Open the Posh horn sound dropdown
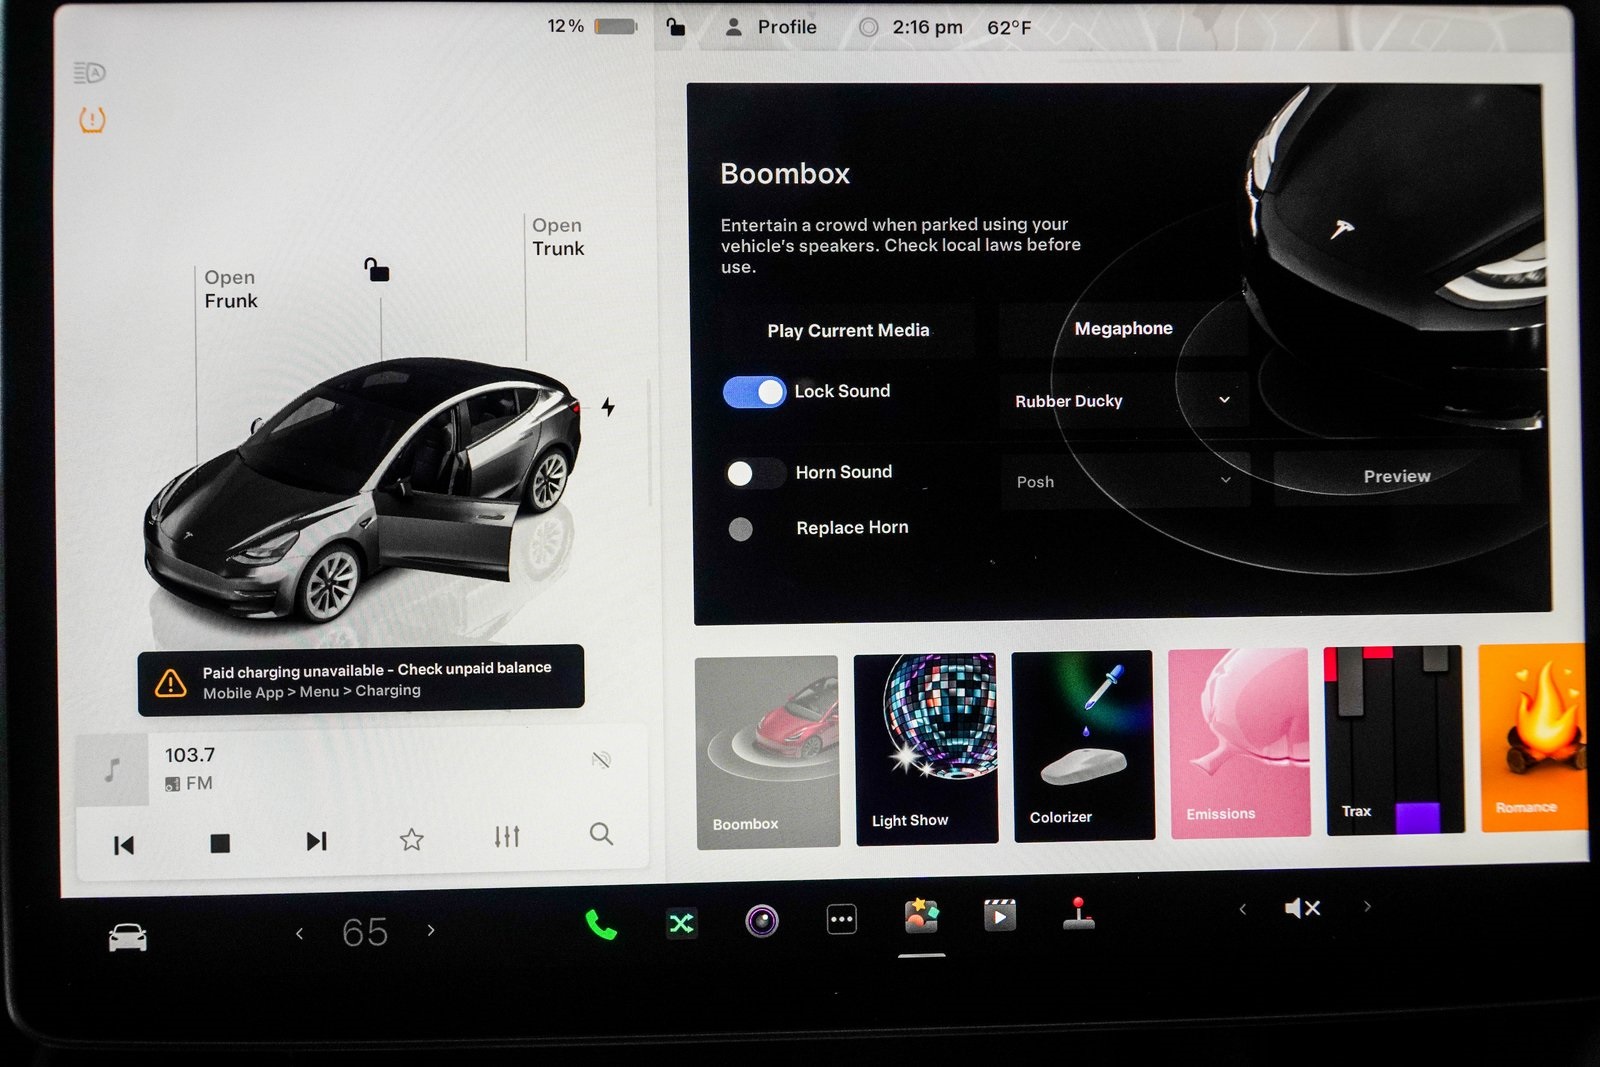Viewport: 1600px width, 1067px height. (x=1124, y=481)
